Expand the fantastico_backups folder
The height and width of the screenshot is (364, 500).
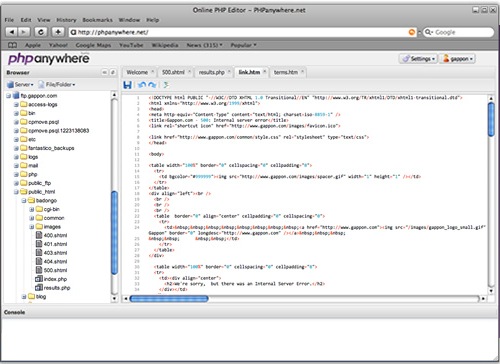pos(16,148)
